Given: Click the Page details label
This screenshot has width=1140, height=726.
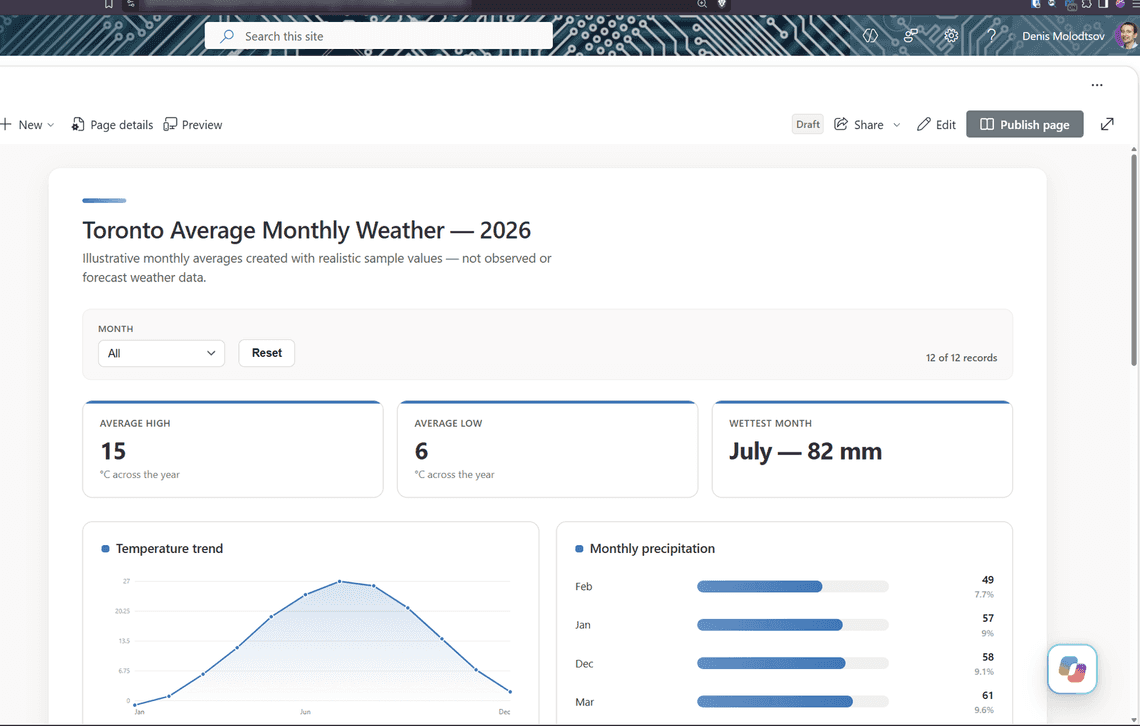Looking at the screenshot, I should tap(121, 125).
